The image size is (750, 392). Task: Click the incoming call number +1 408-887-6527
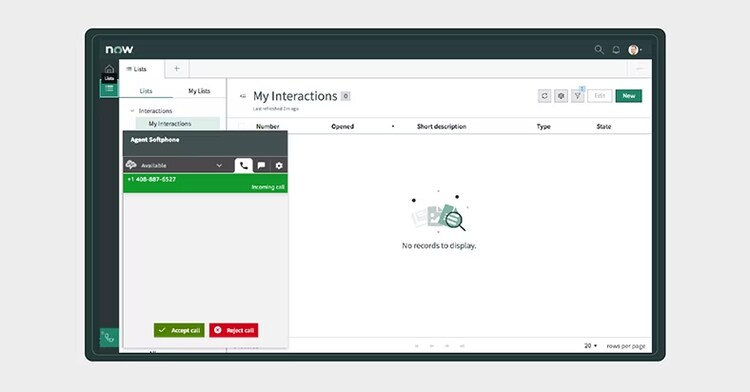tap(152, 179)
